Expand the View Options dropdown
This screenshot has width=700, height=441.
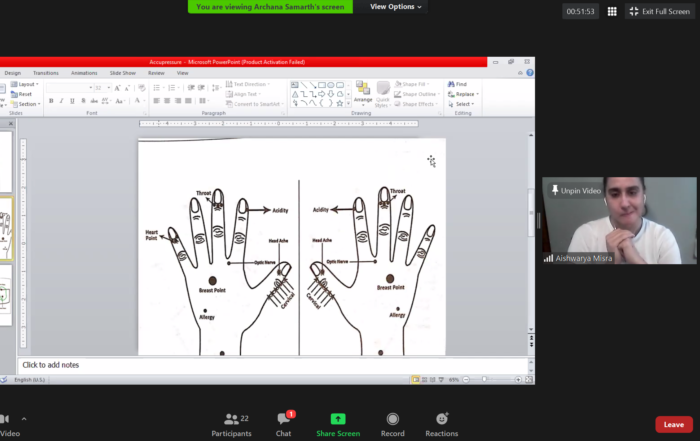(395, 7)
